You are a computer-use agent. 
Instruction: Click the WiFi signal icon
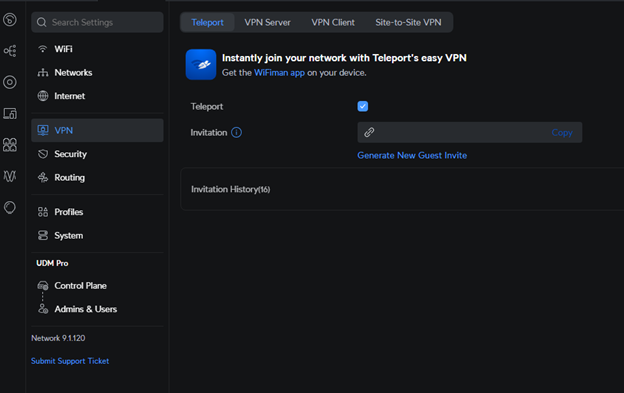tap(43, 49)
